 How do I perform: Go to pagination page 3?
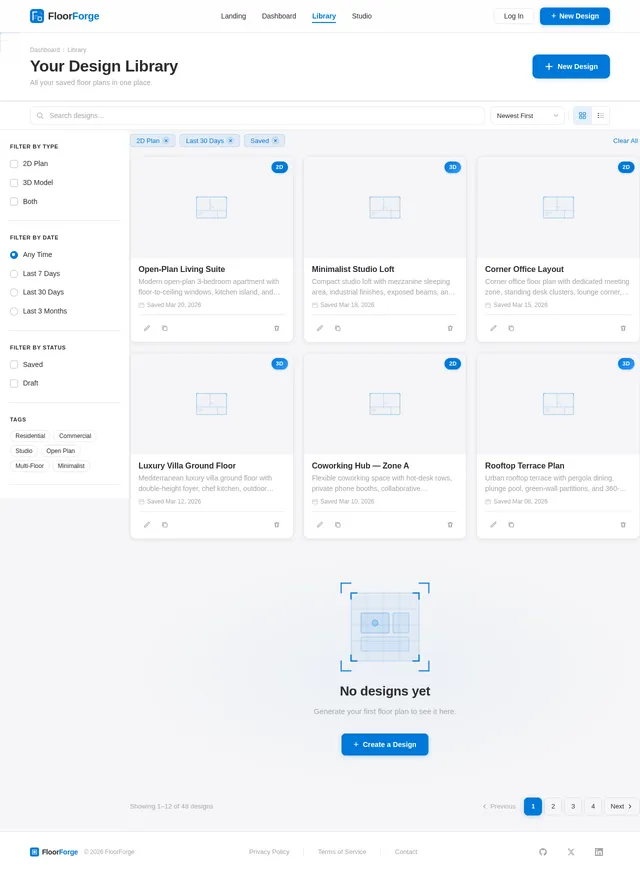click(573, 806)
